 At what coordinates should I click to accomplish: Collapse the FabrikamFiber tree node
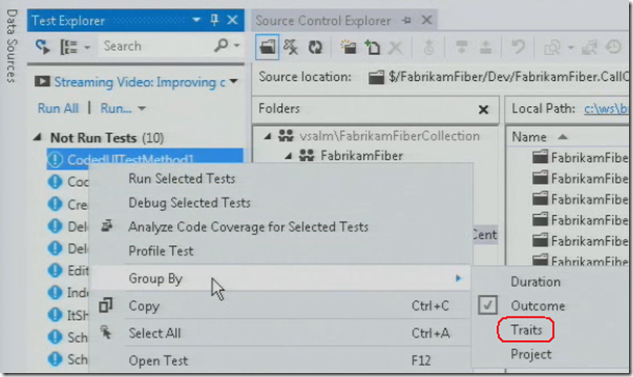click(288, 156)
